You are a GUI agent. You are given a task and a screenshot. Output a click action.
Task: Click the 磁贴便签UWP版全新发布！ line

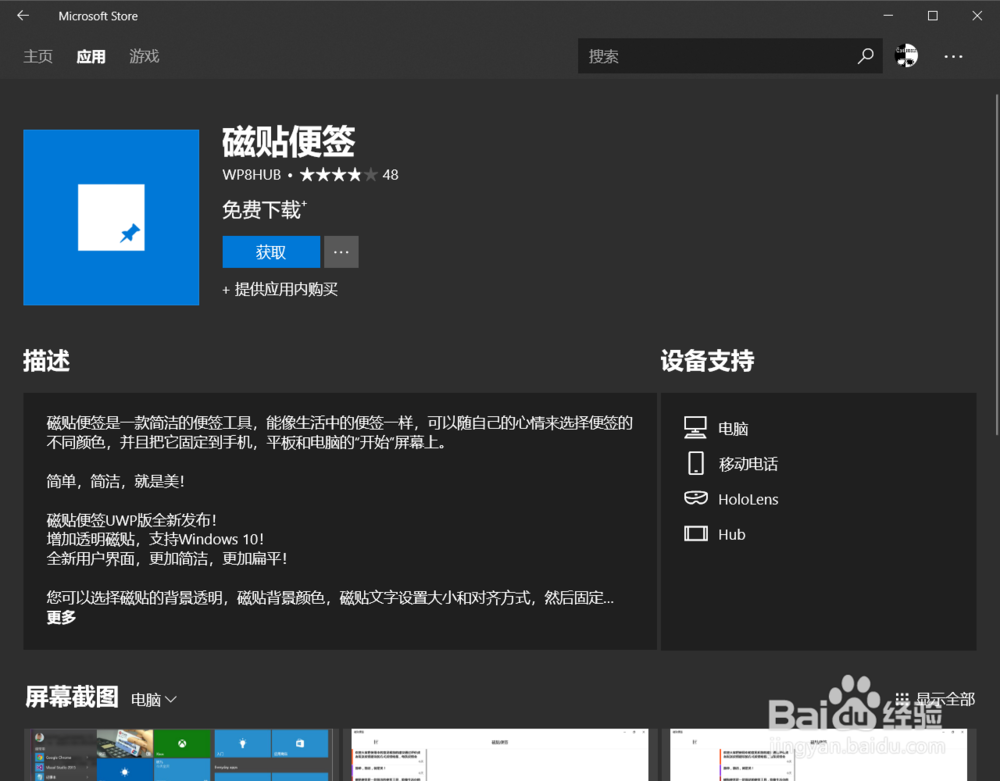131,520
